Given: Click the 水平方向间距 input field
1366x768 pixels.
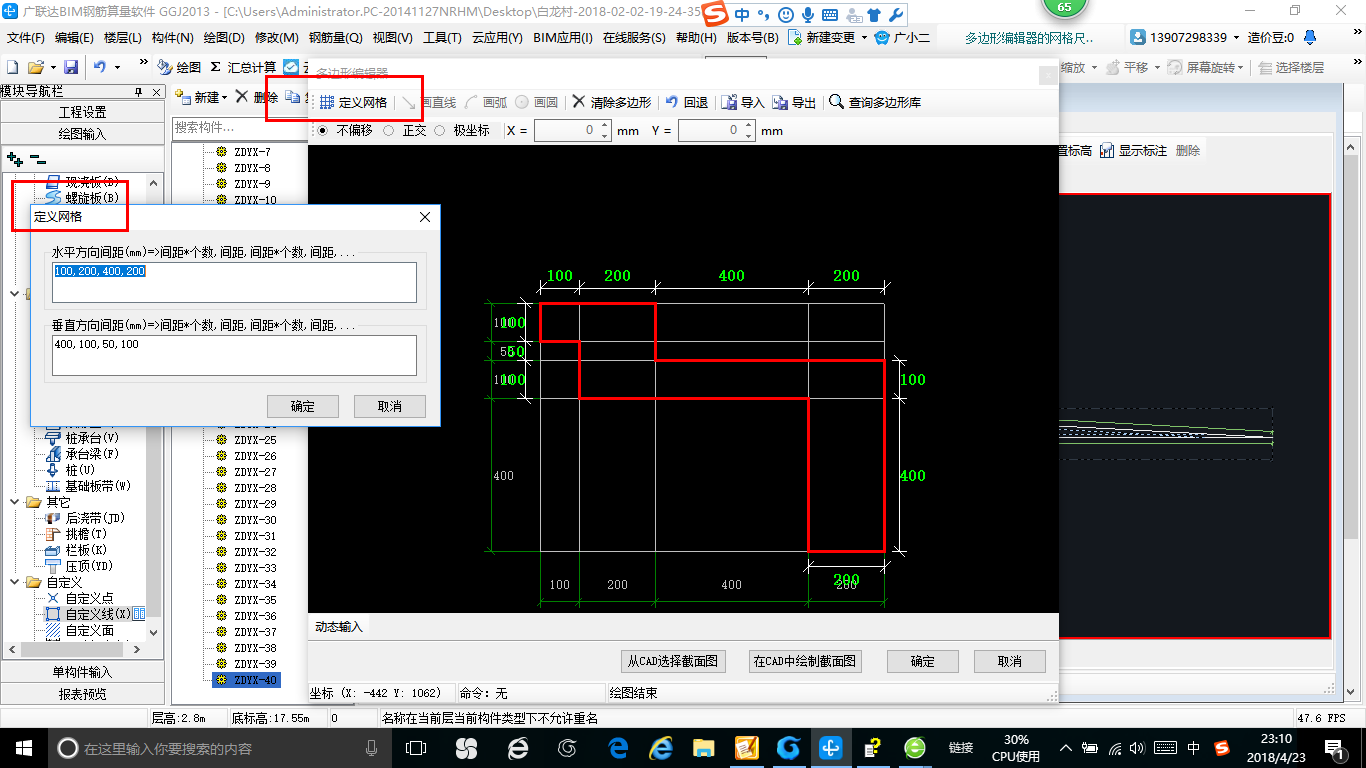Looking at the screenshot, I should 236,282.
